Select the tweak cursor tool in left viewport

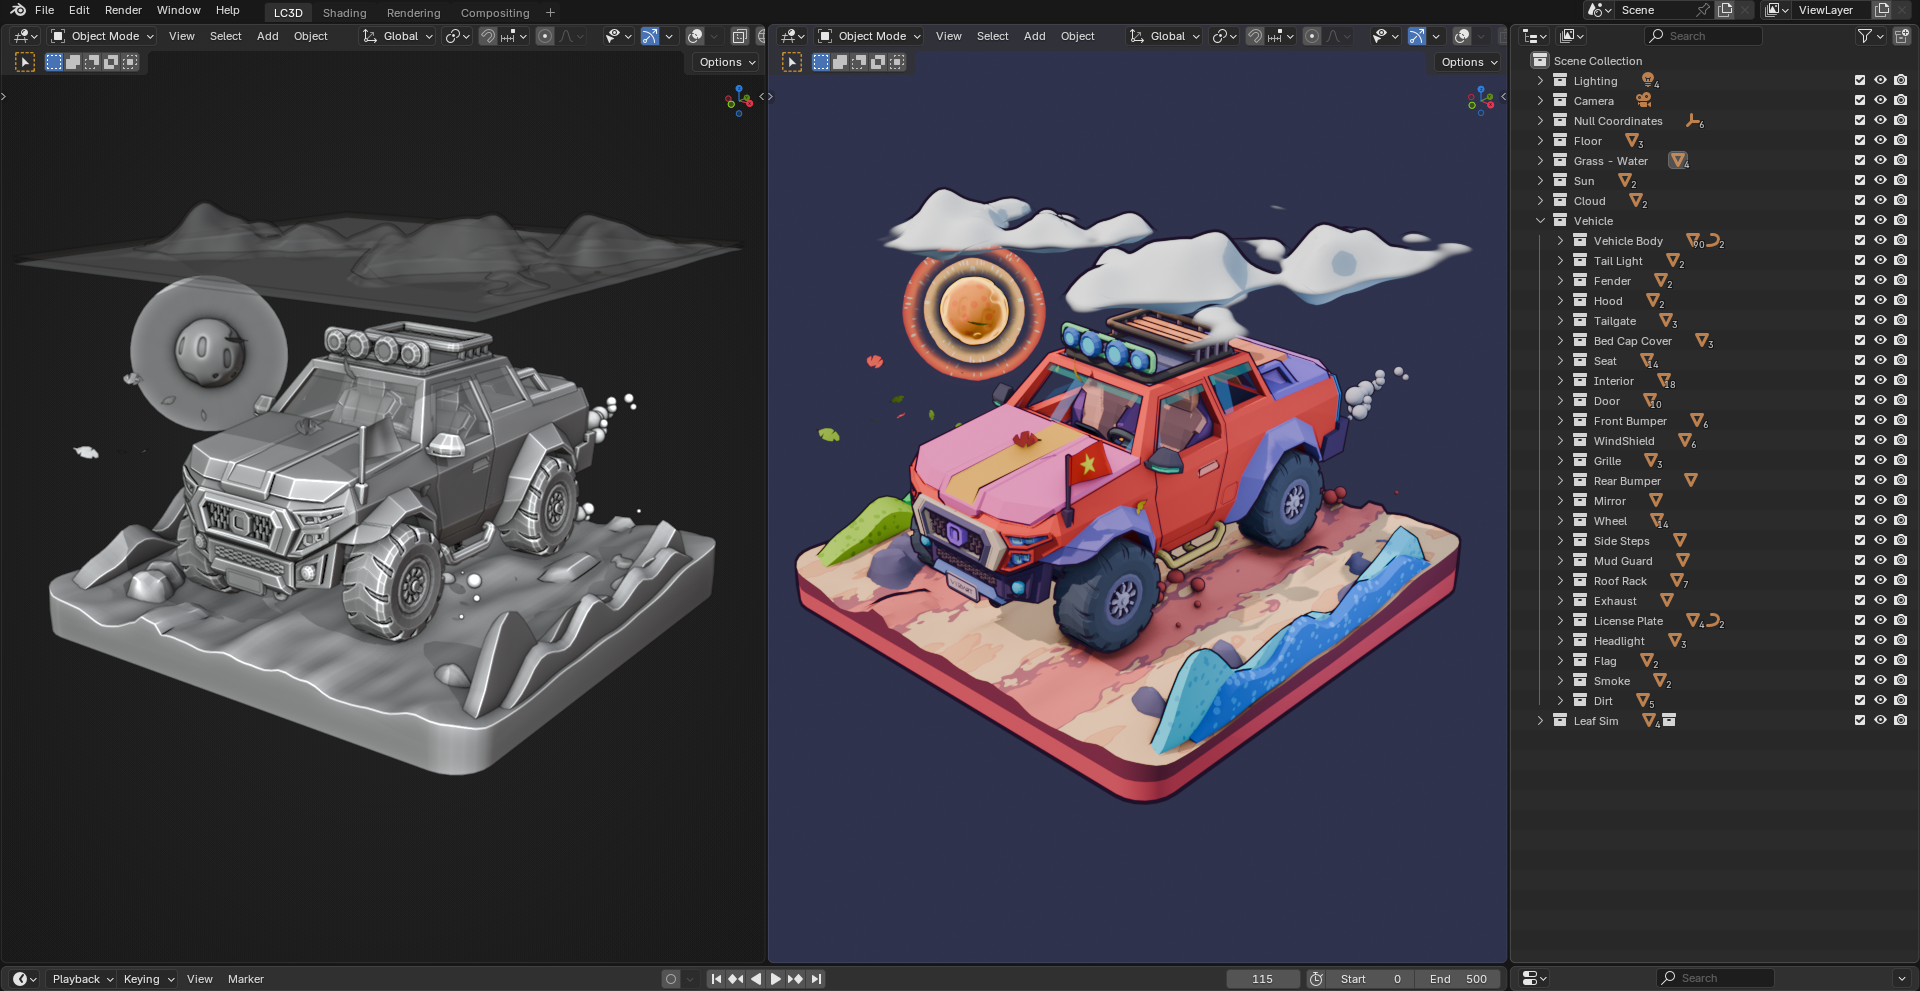(x=25, y=62)
